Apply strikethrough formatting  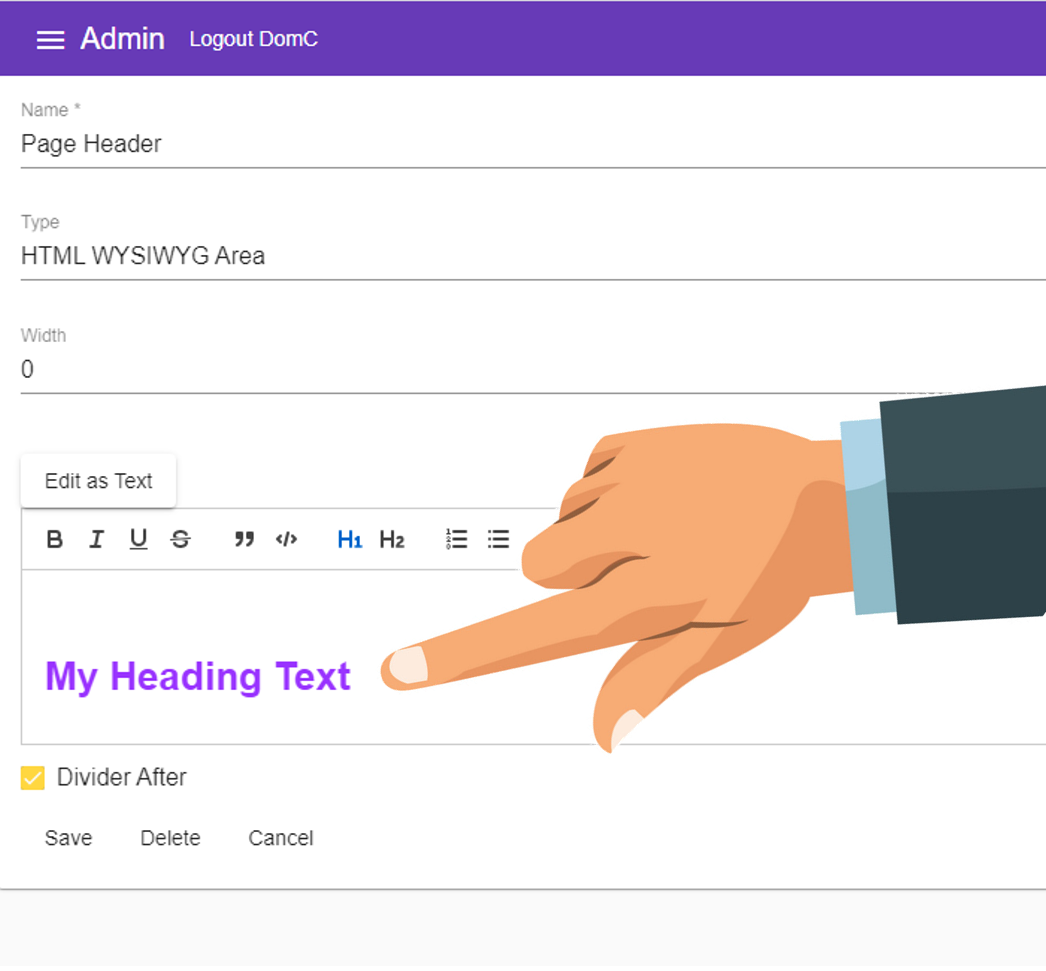(180, 539)
